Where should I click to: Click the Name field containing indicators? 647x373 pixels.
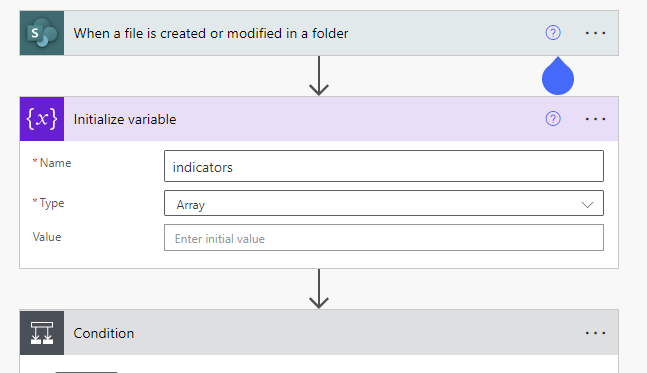click(x=384, y=166)
